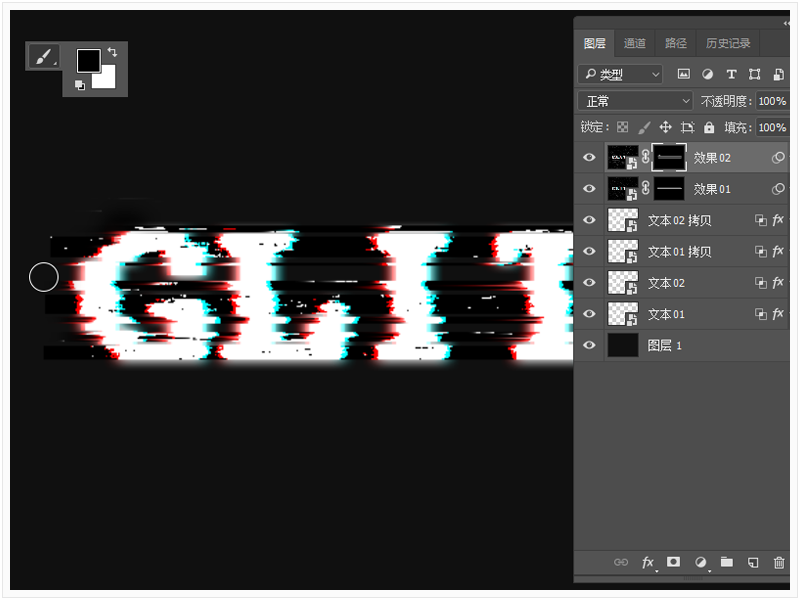The height and width of the screenshot is (600, 800).
Task: Swap foreground and background colors arrow
Action: pos(112,51)
